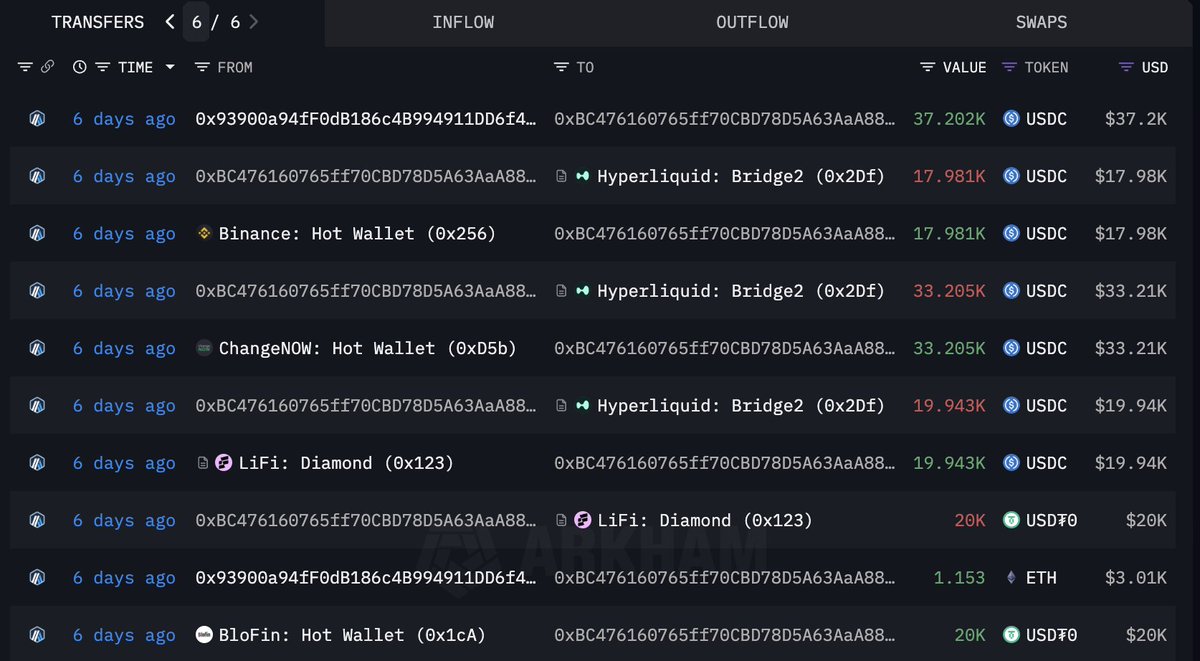Image resolution: width=1200 pixels, height=661 pixels.
Task: Open Hyperliquid: Bridge2 link in 17.981K row
Action: [x=741, y=176]
